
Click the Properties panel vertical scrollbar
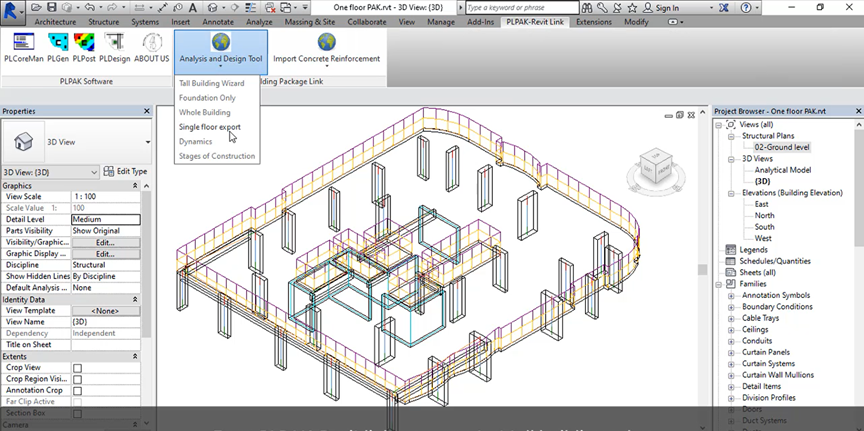[x=147, y=265]
